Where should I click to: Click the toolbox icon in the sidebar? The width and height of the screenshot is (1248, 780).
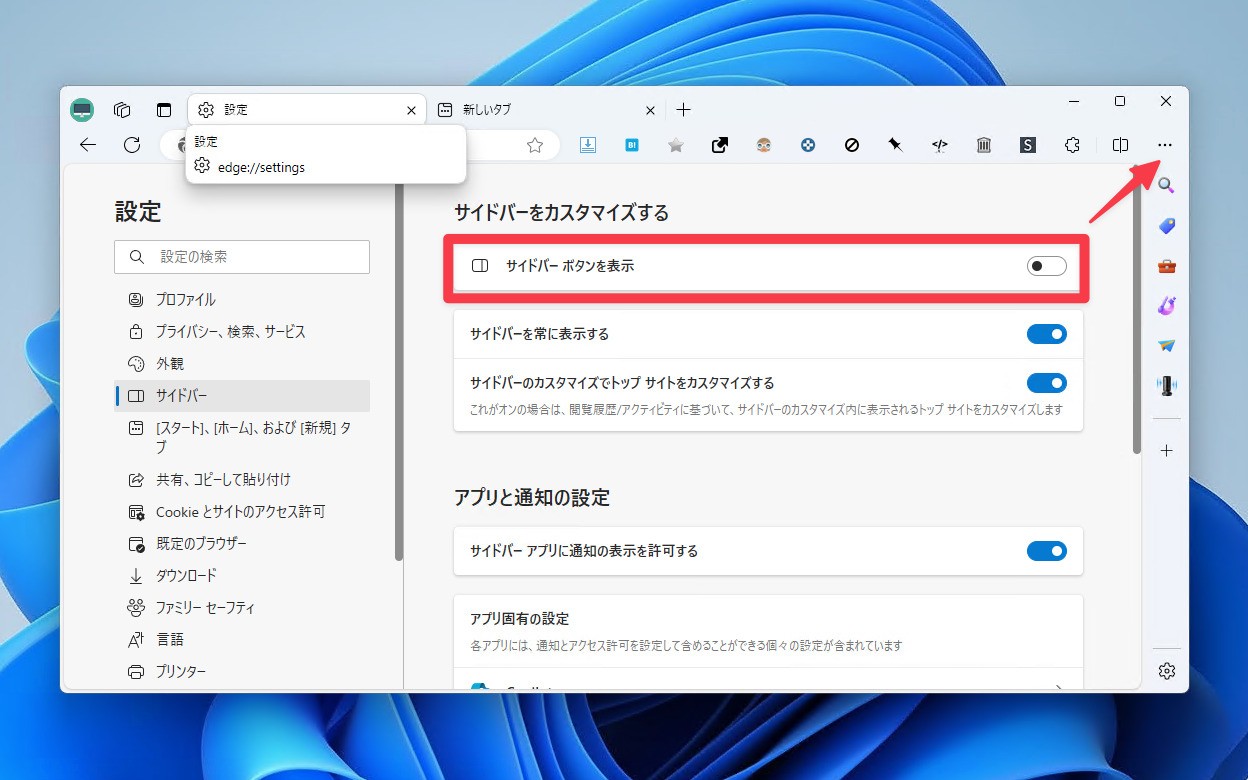click(x=1166, y=266)
